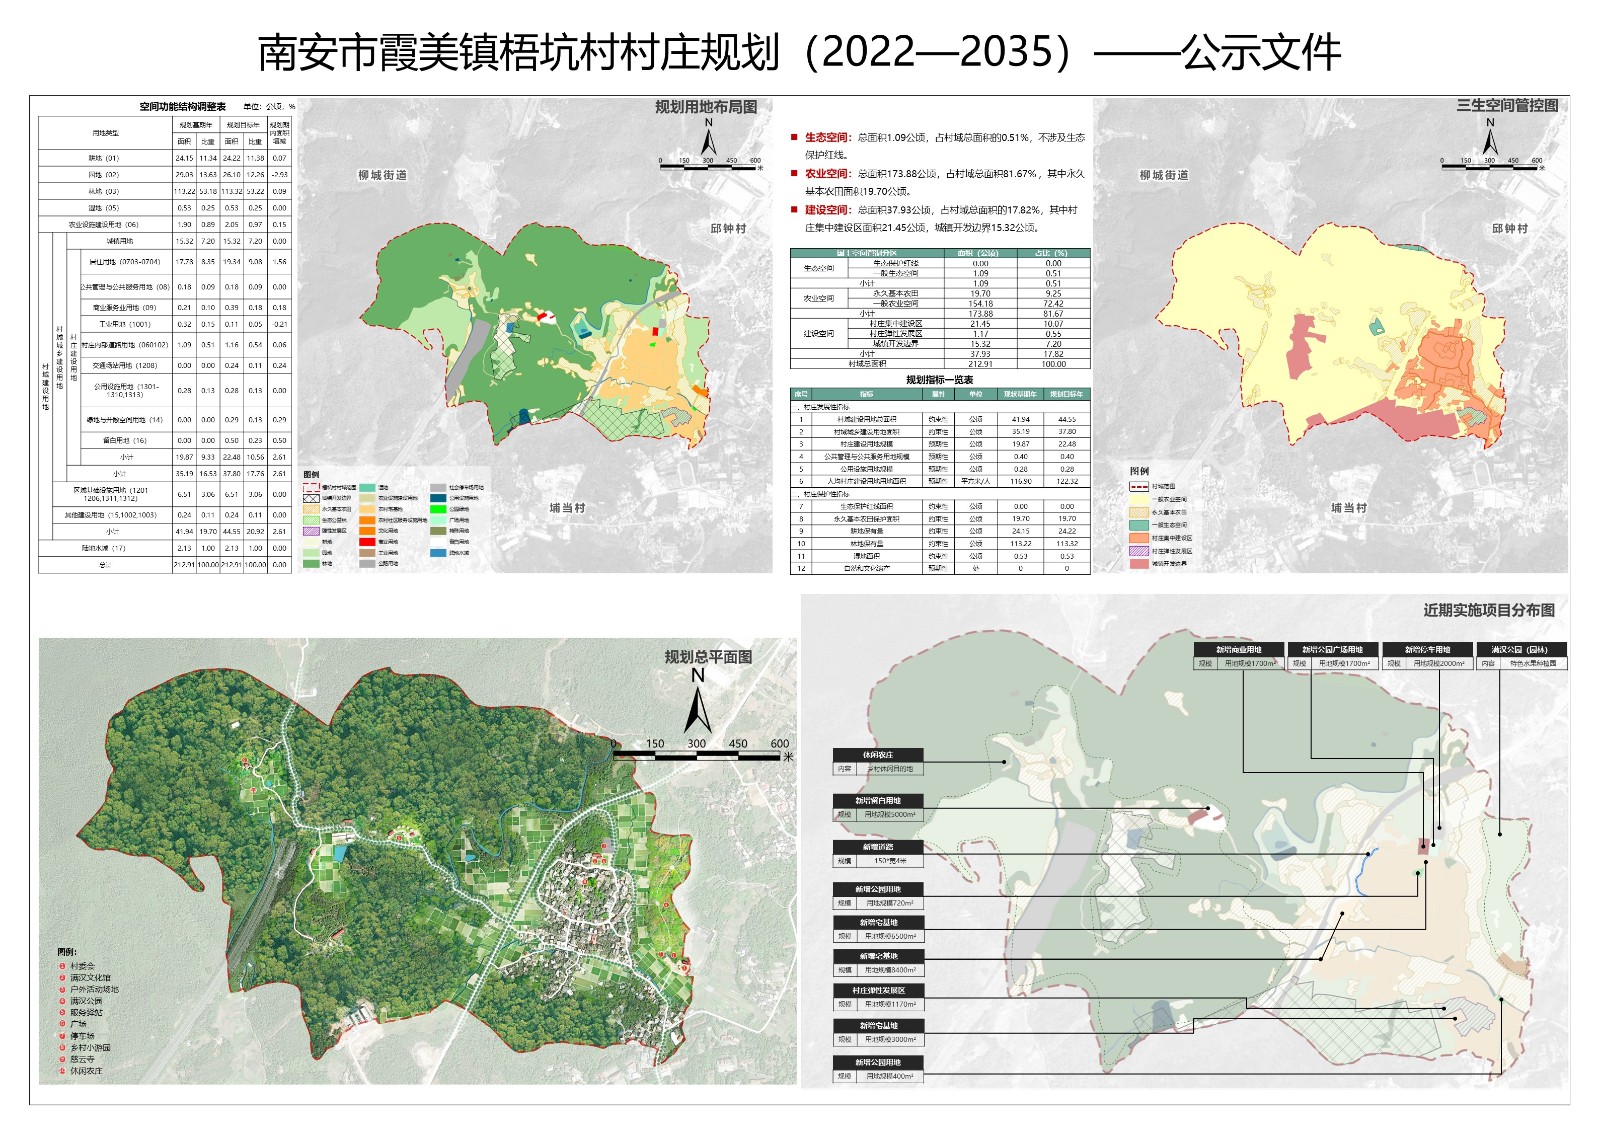Click the 近期实施项目分布图 map title
Screen dimensions: 1600x1129
point(1489,609)
